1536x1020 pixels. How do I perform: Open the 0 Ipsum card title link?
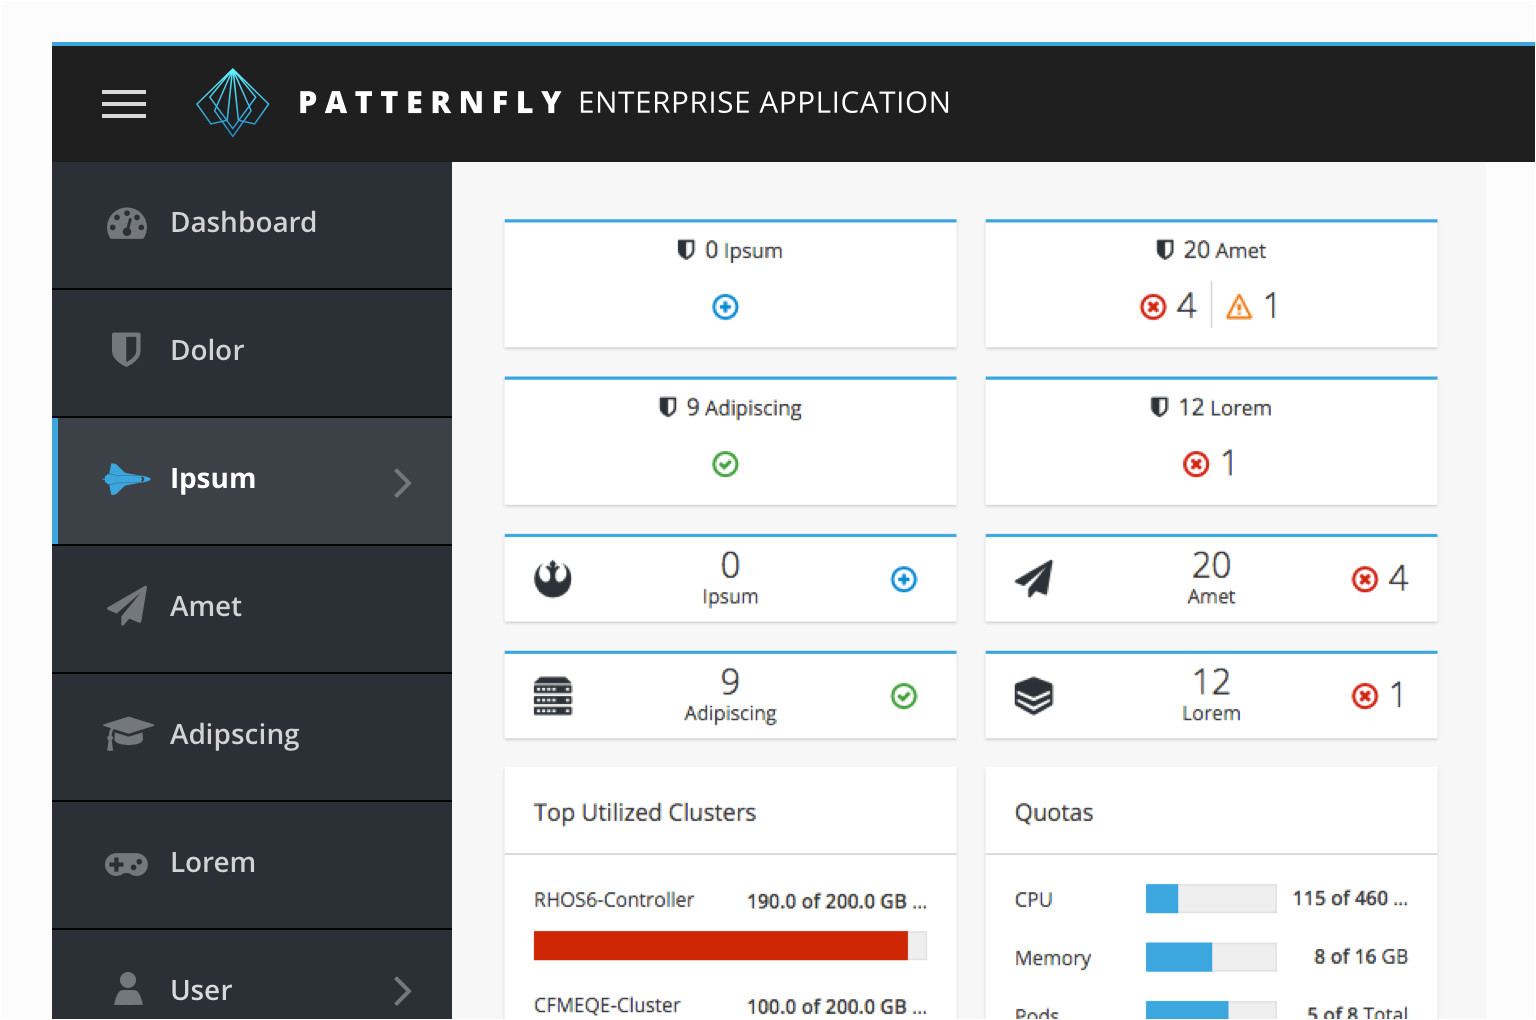coord(743,250)
